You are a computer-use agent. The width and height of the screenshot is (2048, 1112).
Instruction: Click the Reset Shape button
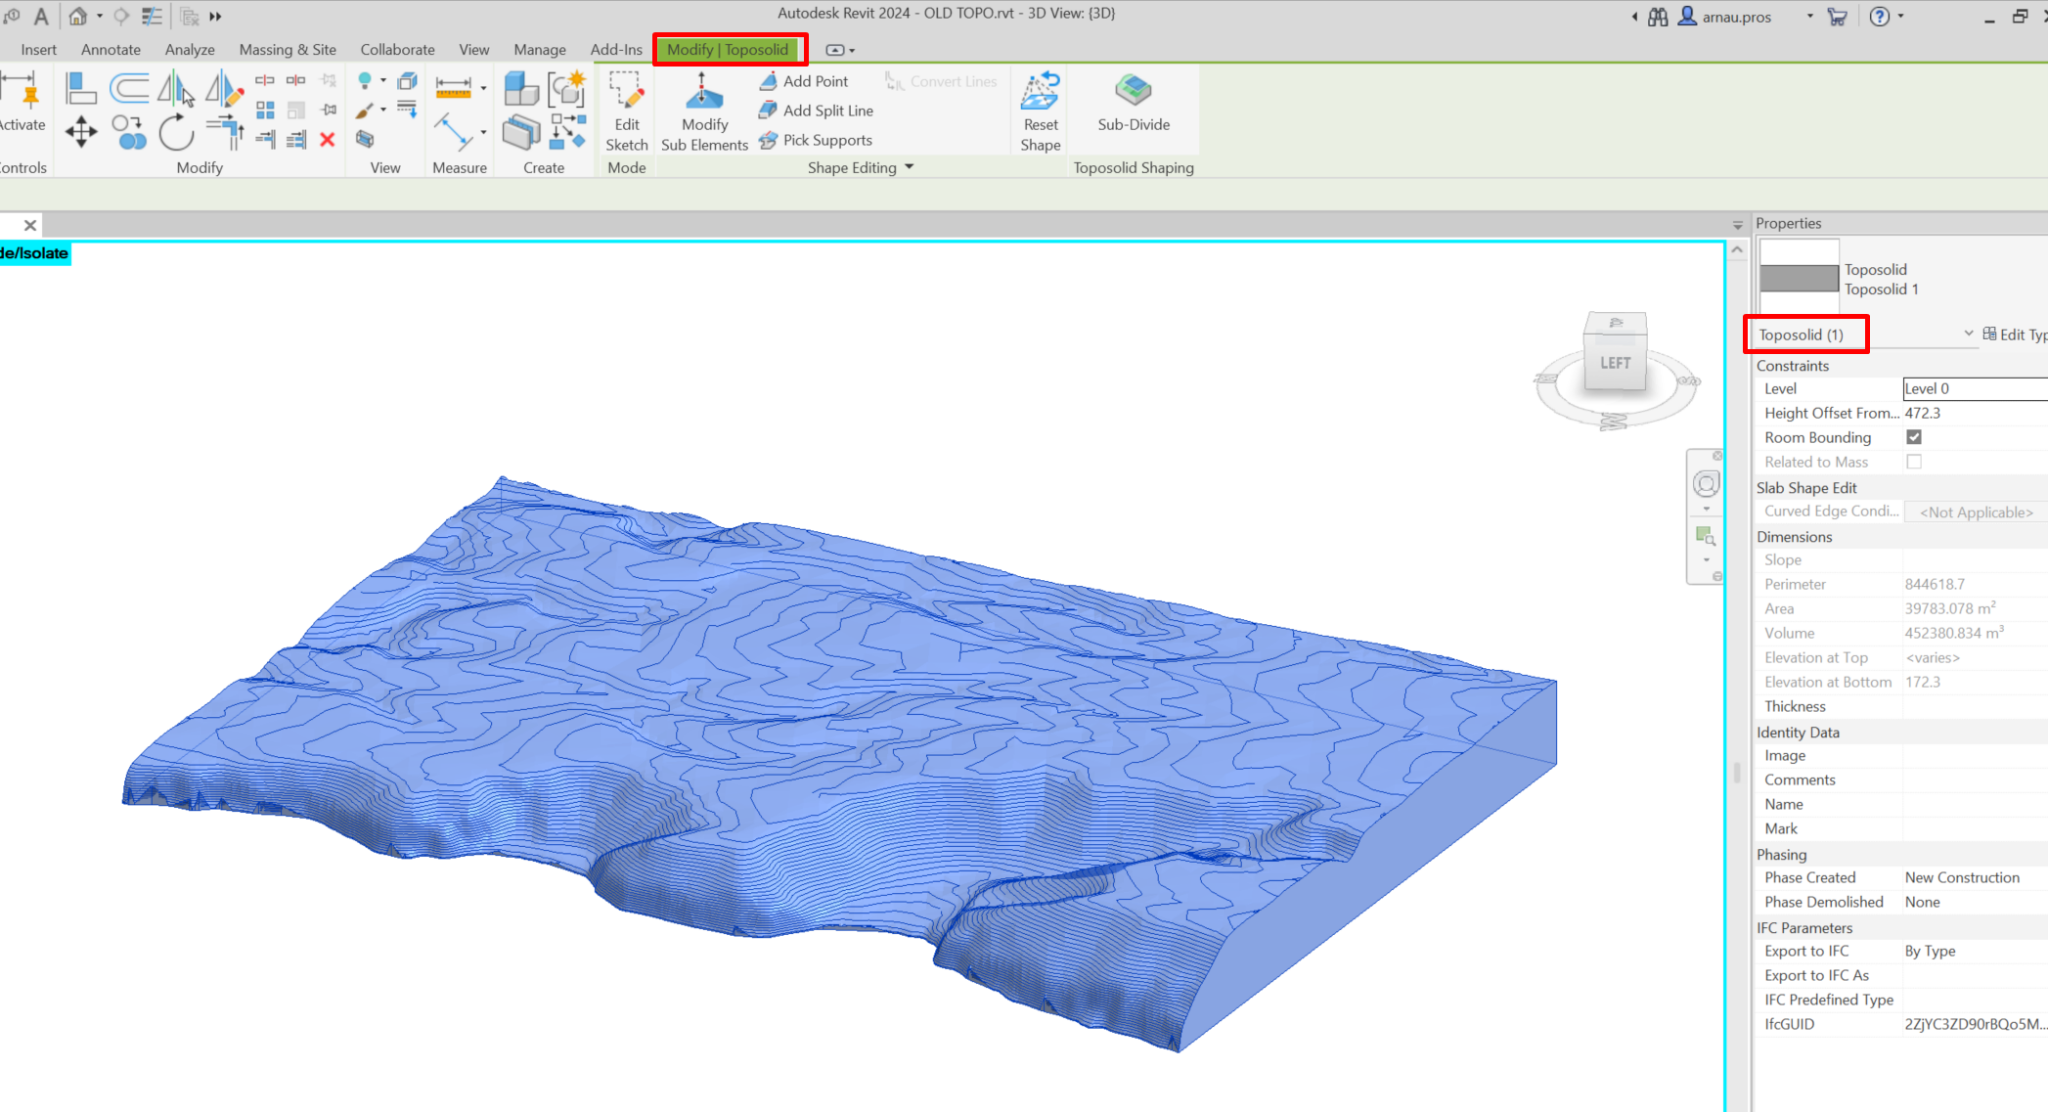pos(1040,112)
